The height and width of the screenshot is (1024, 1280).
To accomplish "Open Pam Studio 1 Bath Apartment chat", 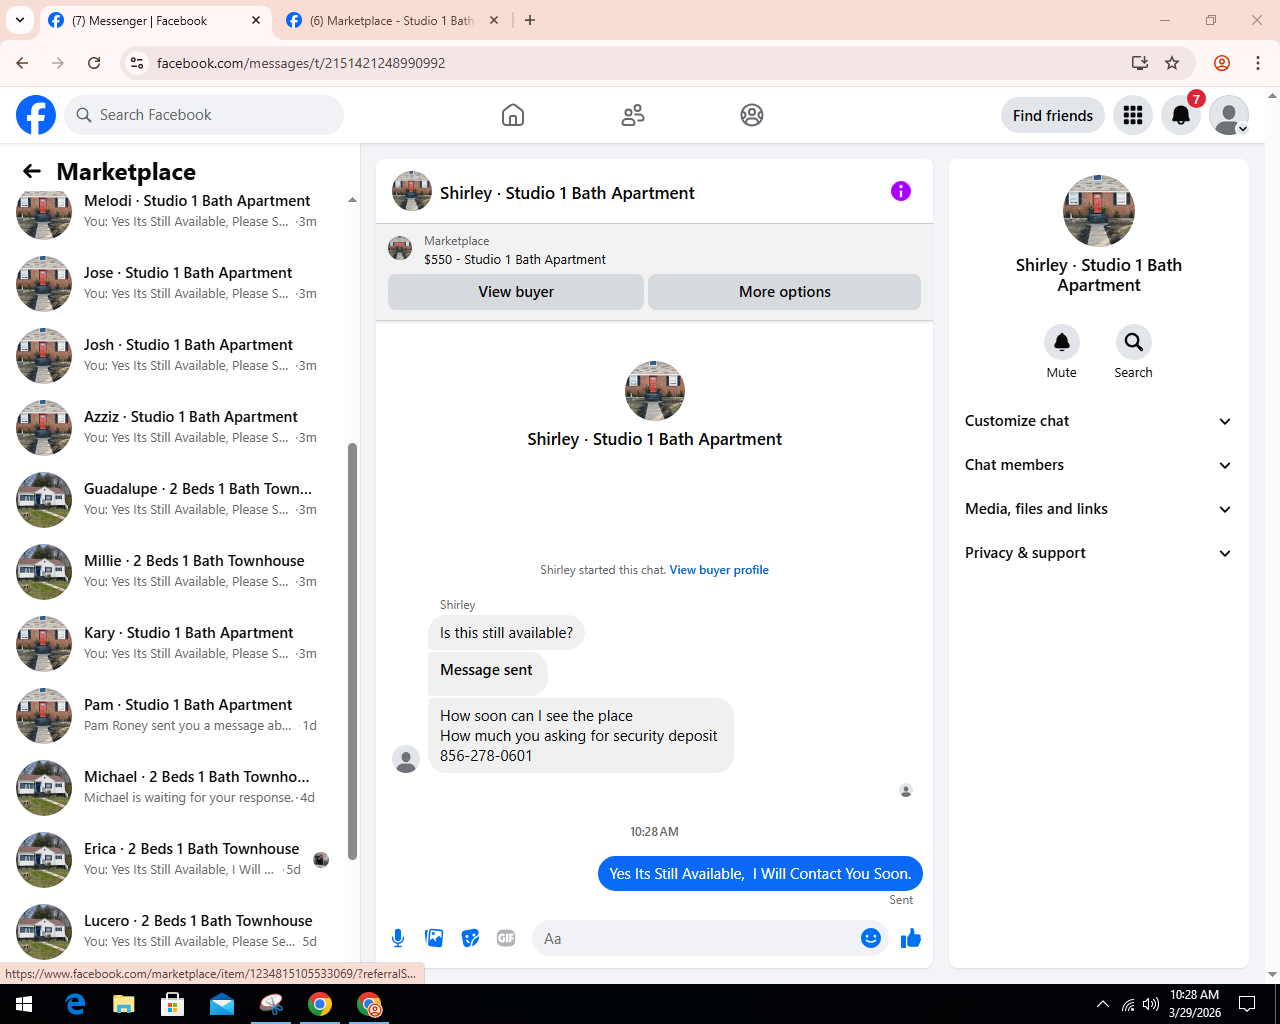I will coord(180,715).
